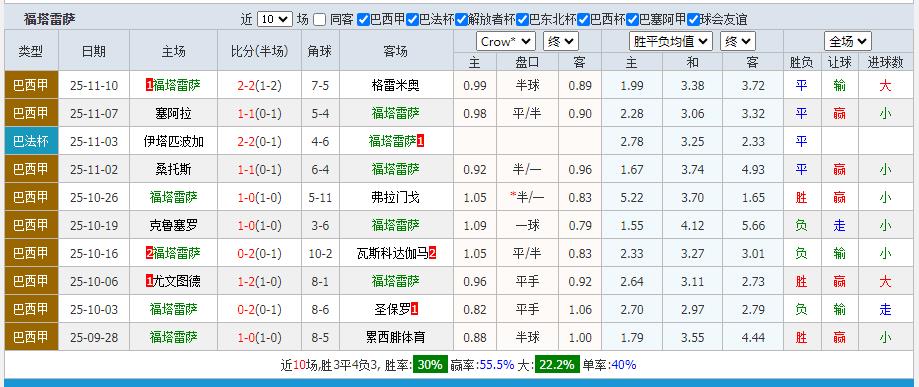
Task: Open the Crow* bookmaker dropdown
Action: pyautogui.click(x=505, y=42)
